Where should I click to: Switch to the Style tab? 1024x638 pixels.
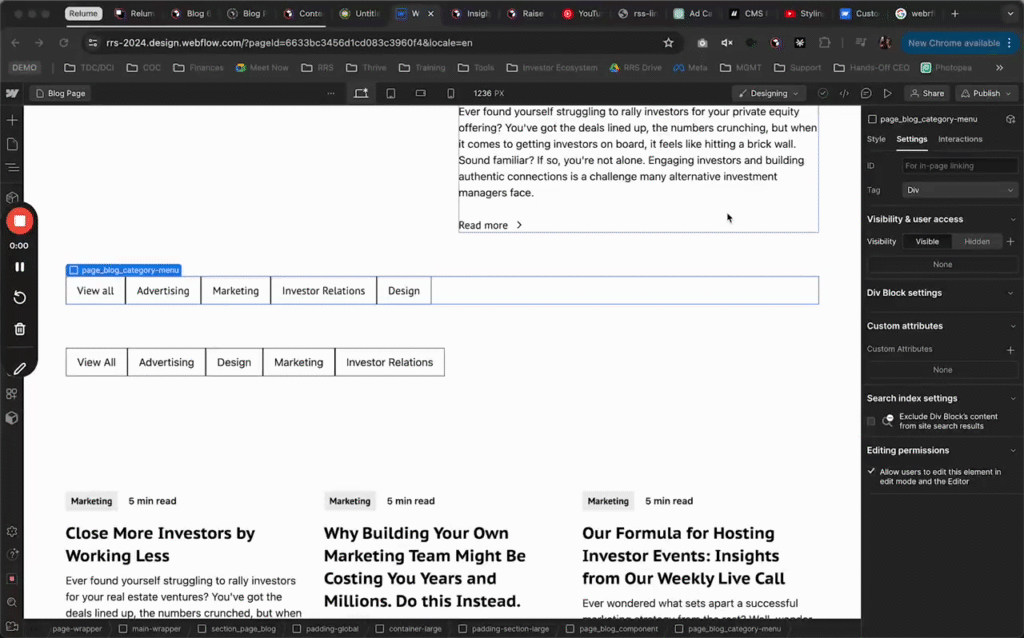pos(876,139)
